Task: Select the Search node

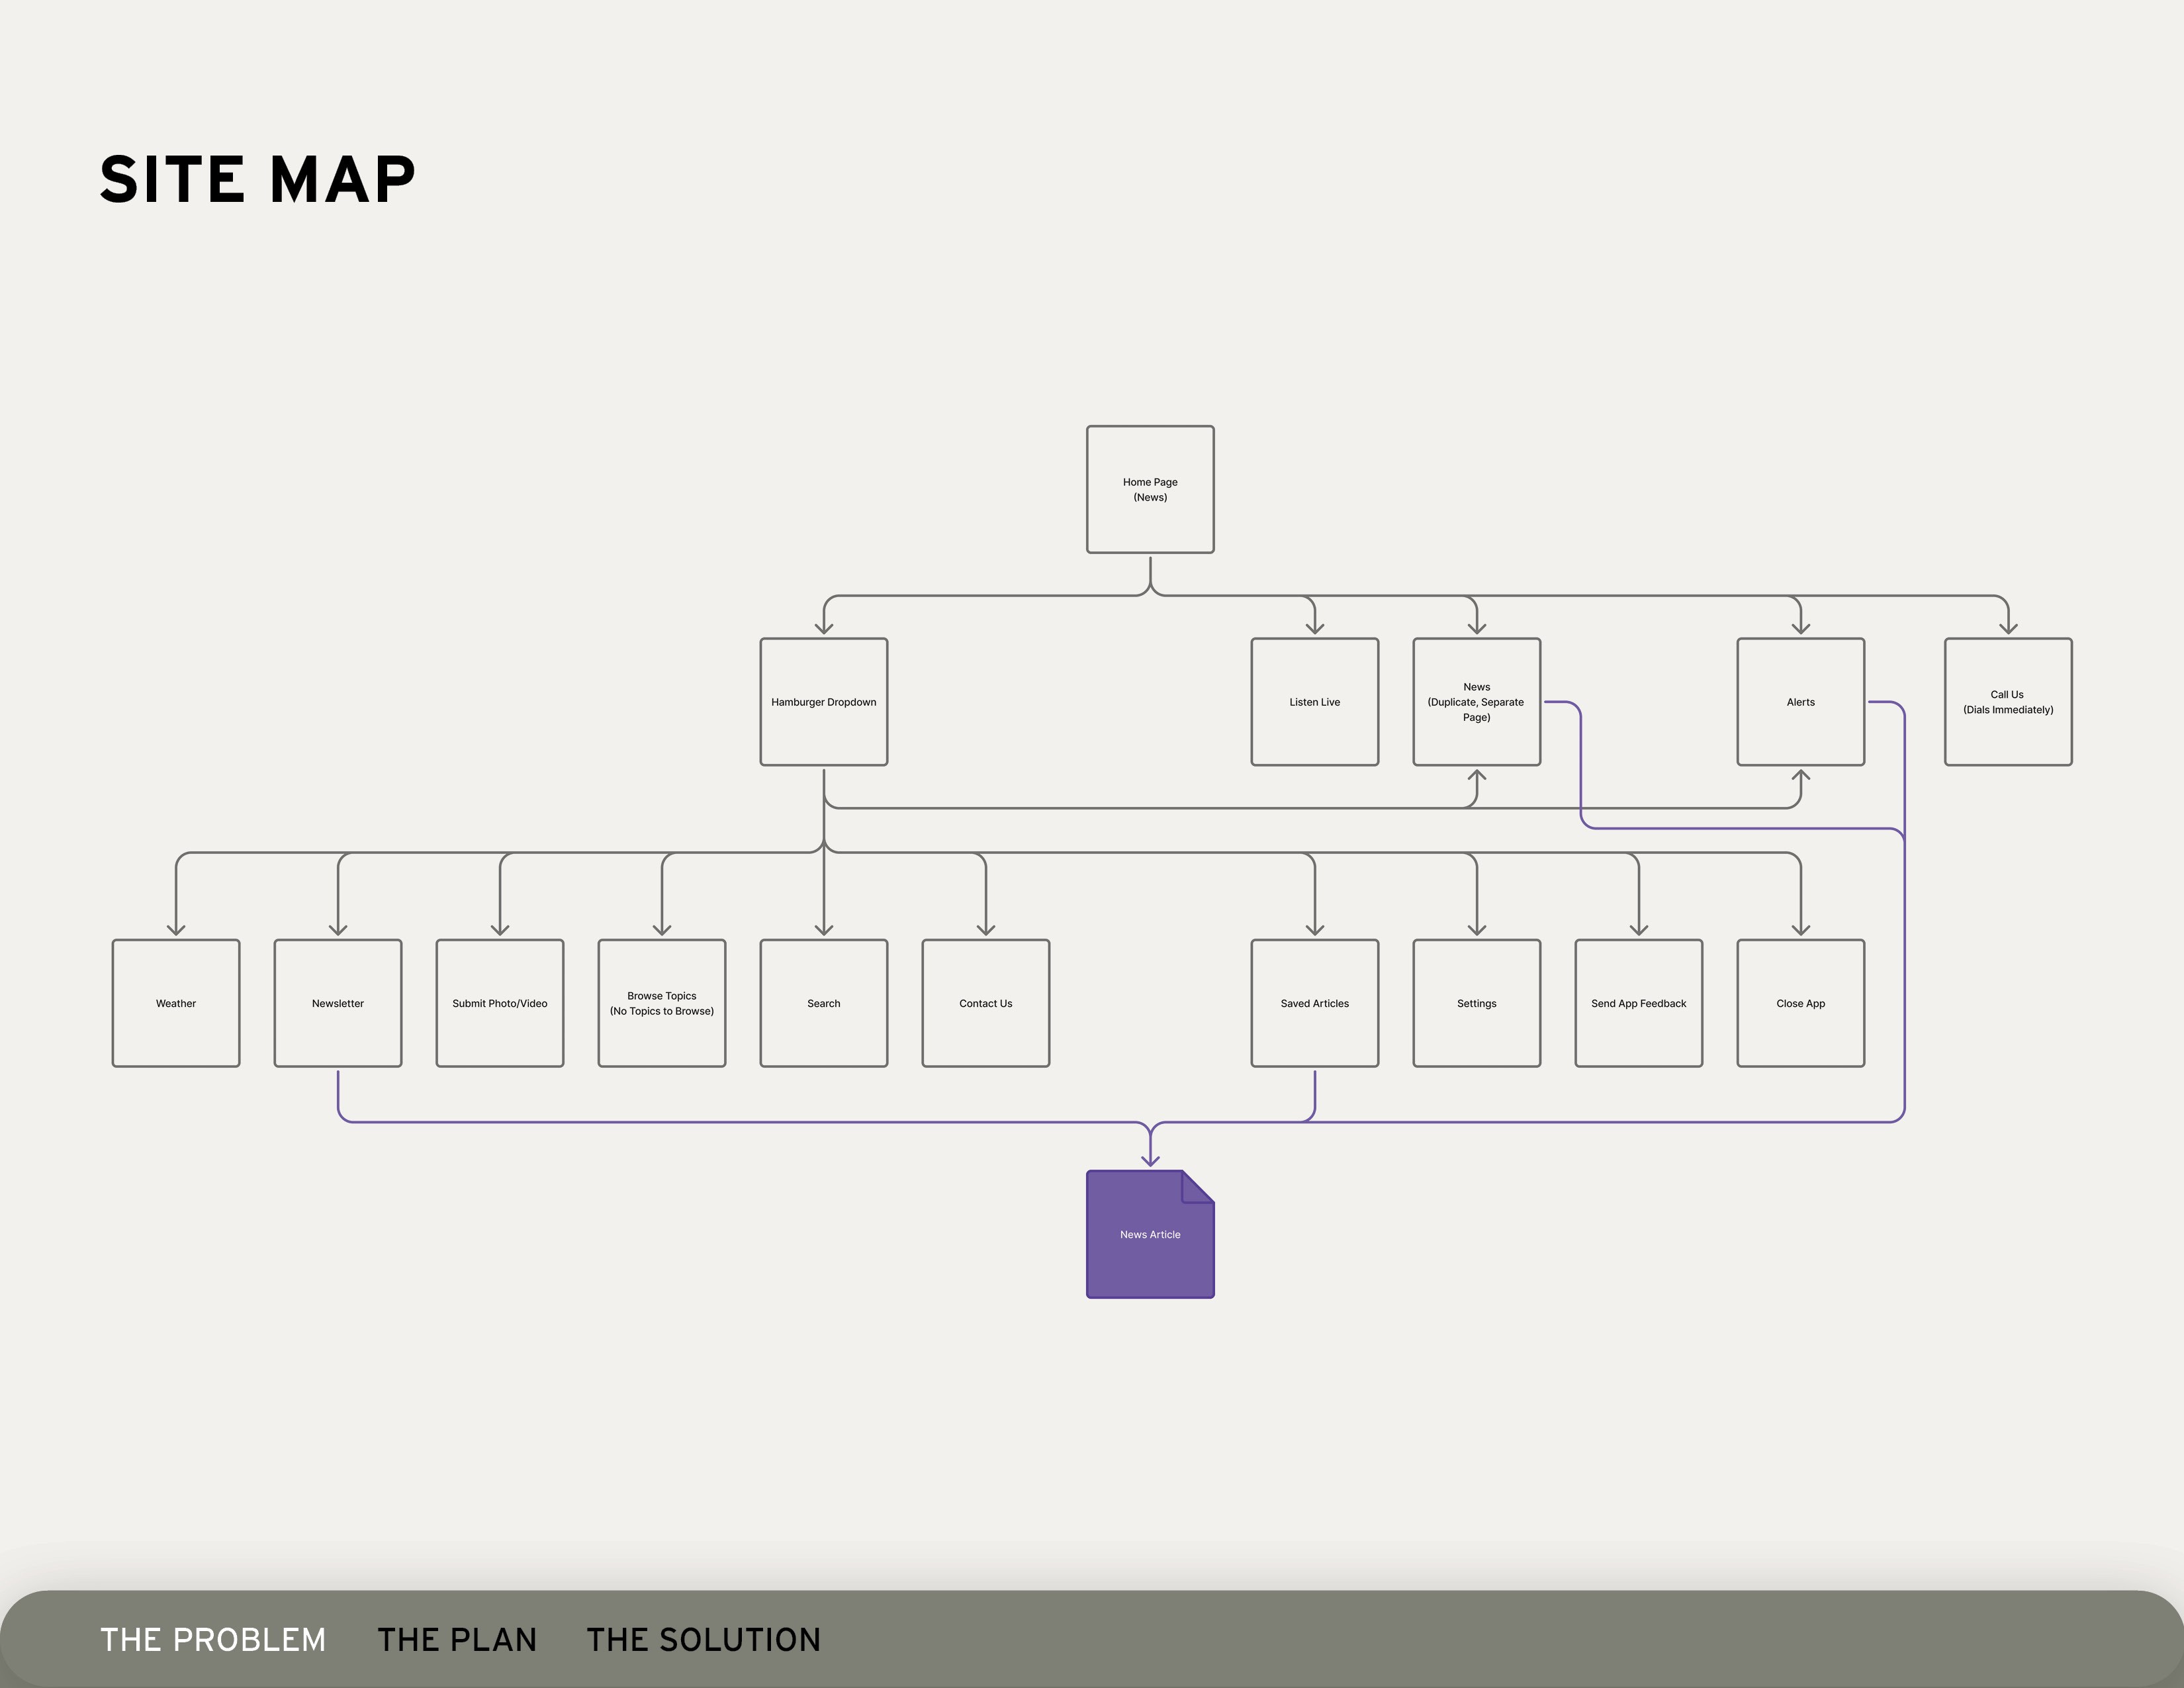Action: 823,1003
